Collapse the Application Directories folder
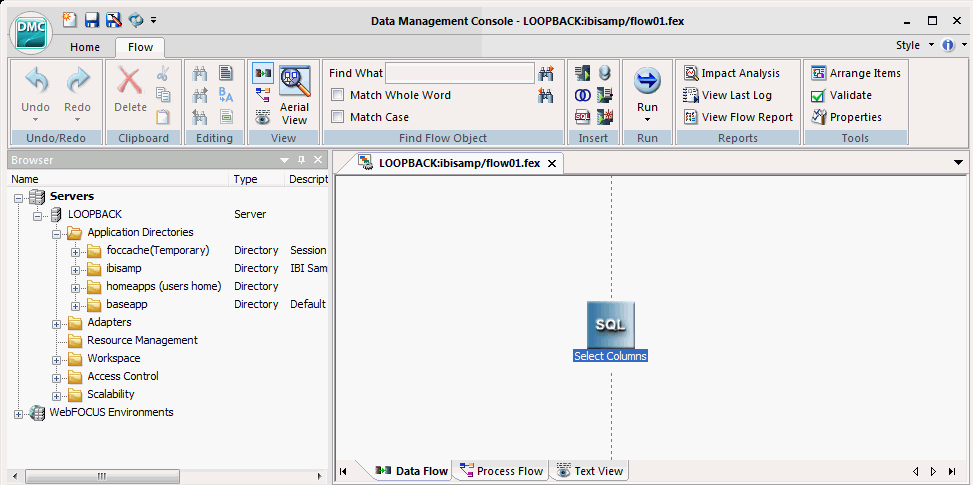 tap(56, 234)
